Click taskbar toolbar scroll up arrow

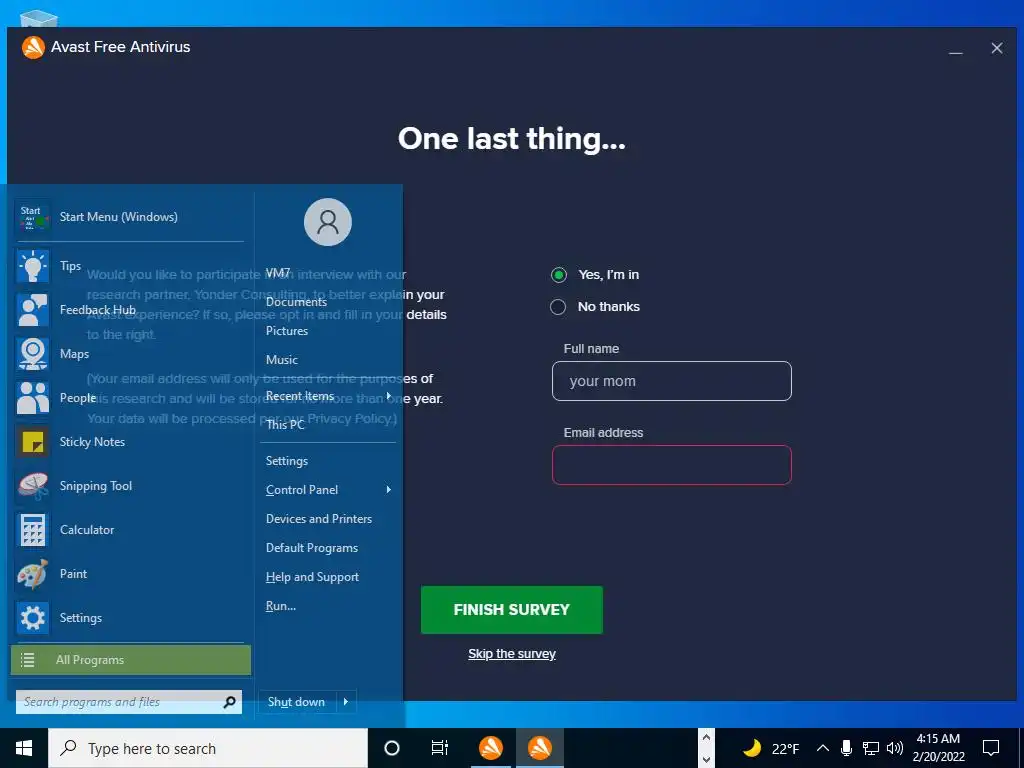[x=706, y=738]
